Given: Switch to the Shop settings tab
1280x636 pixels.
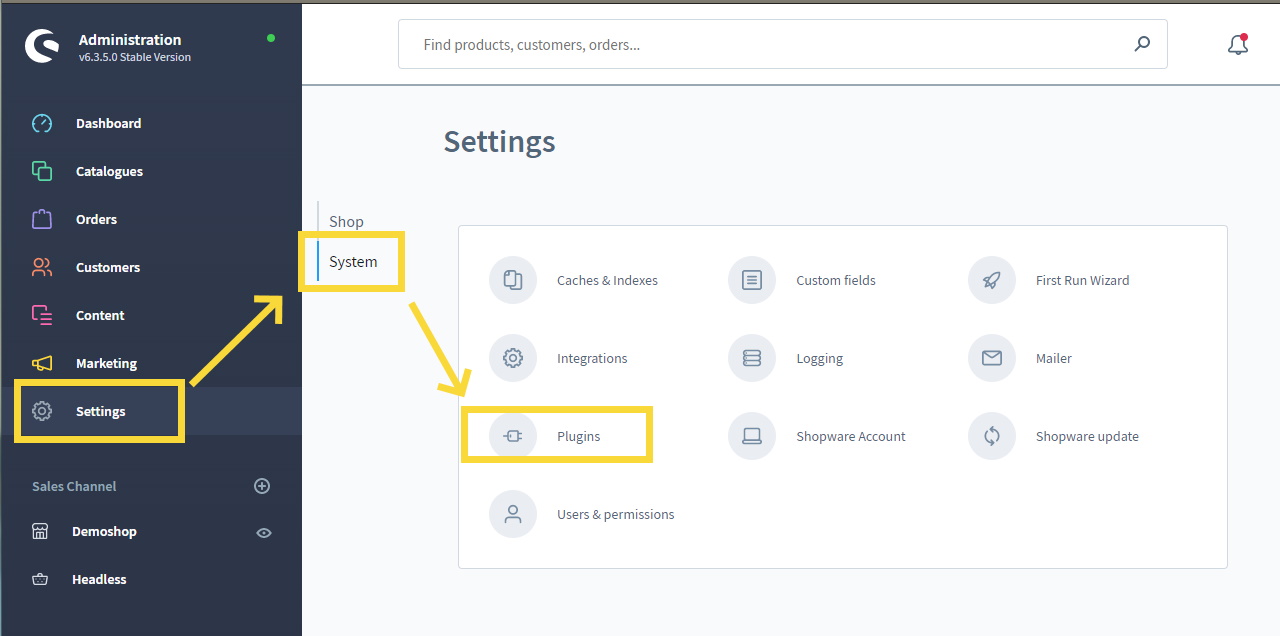Looking at the screenshot, I should coord(346,221).
